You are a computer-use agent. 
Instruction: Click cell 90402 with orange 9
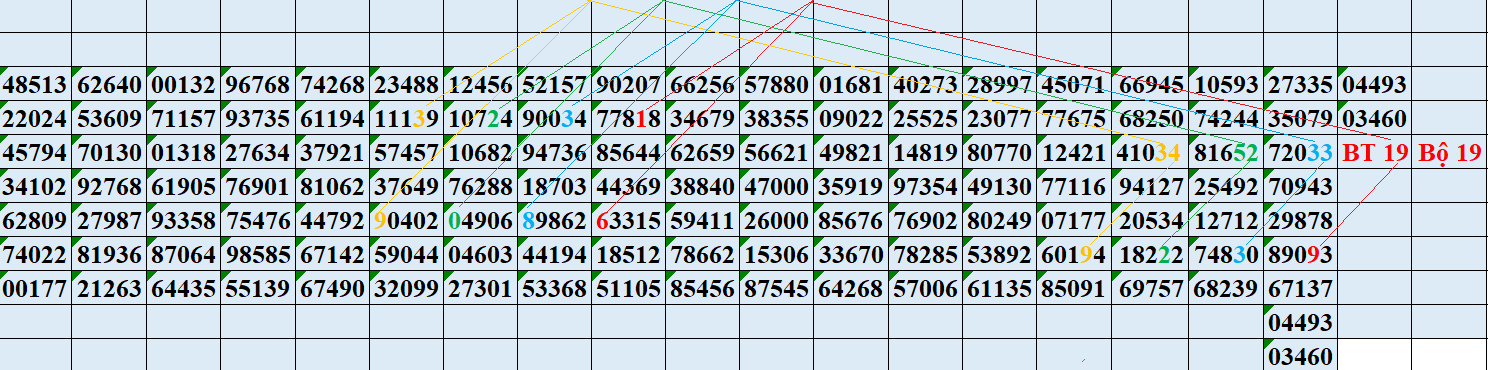[x=406, y=221]
